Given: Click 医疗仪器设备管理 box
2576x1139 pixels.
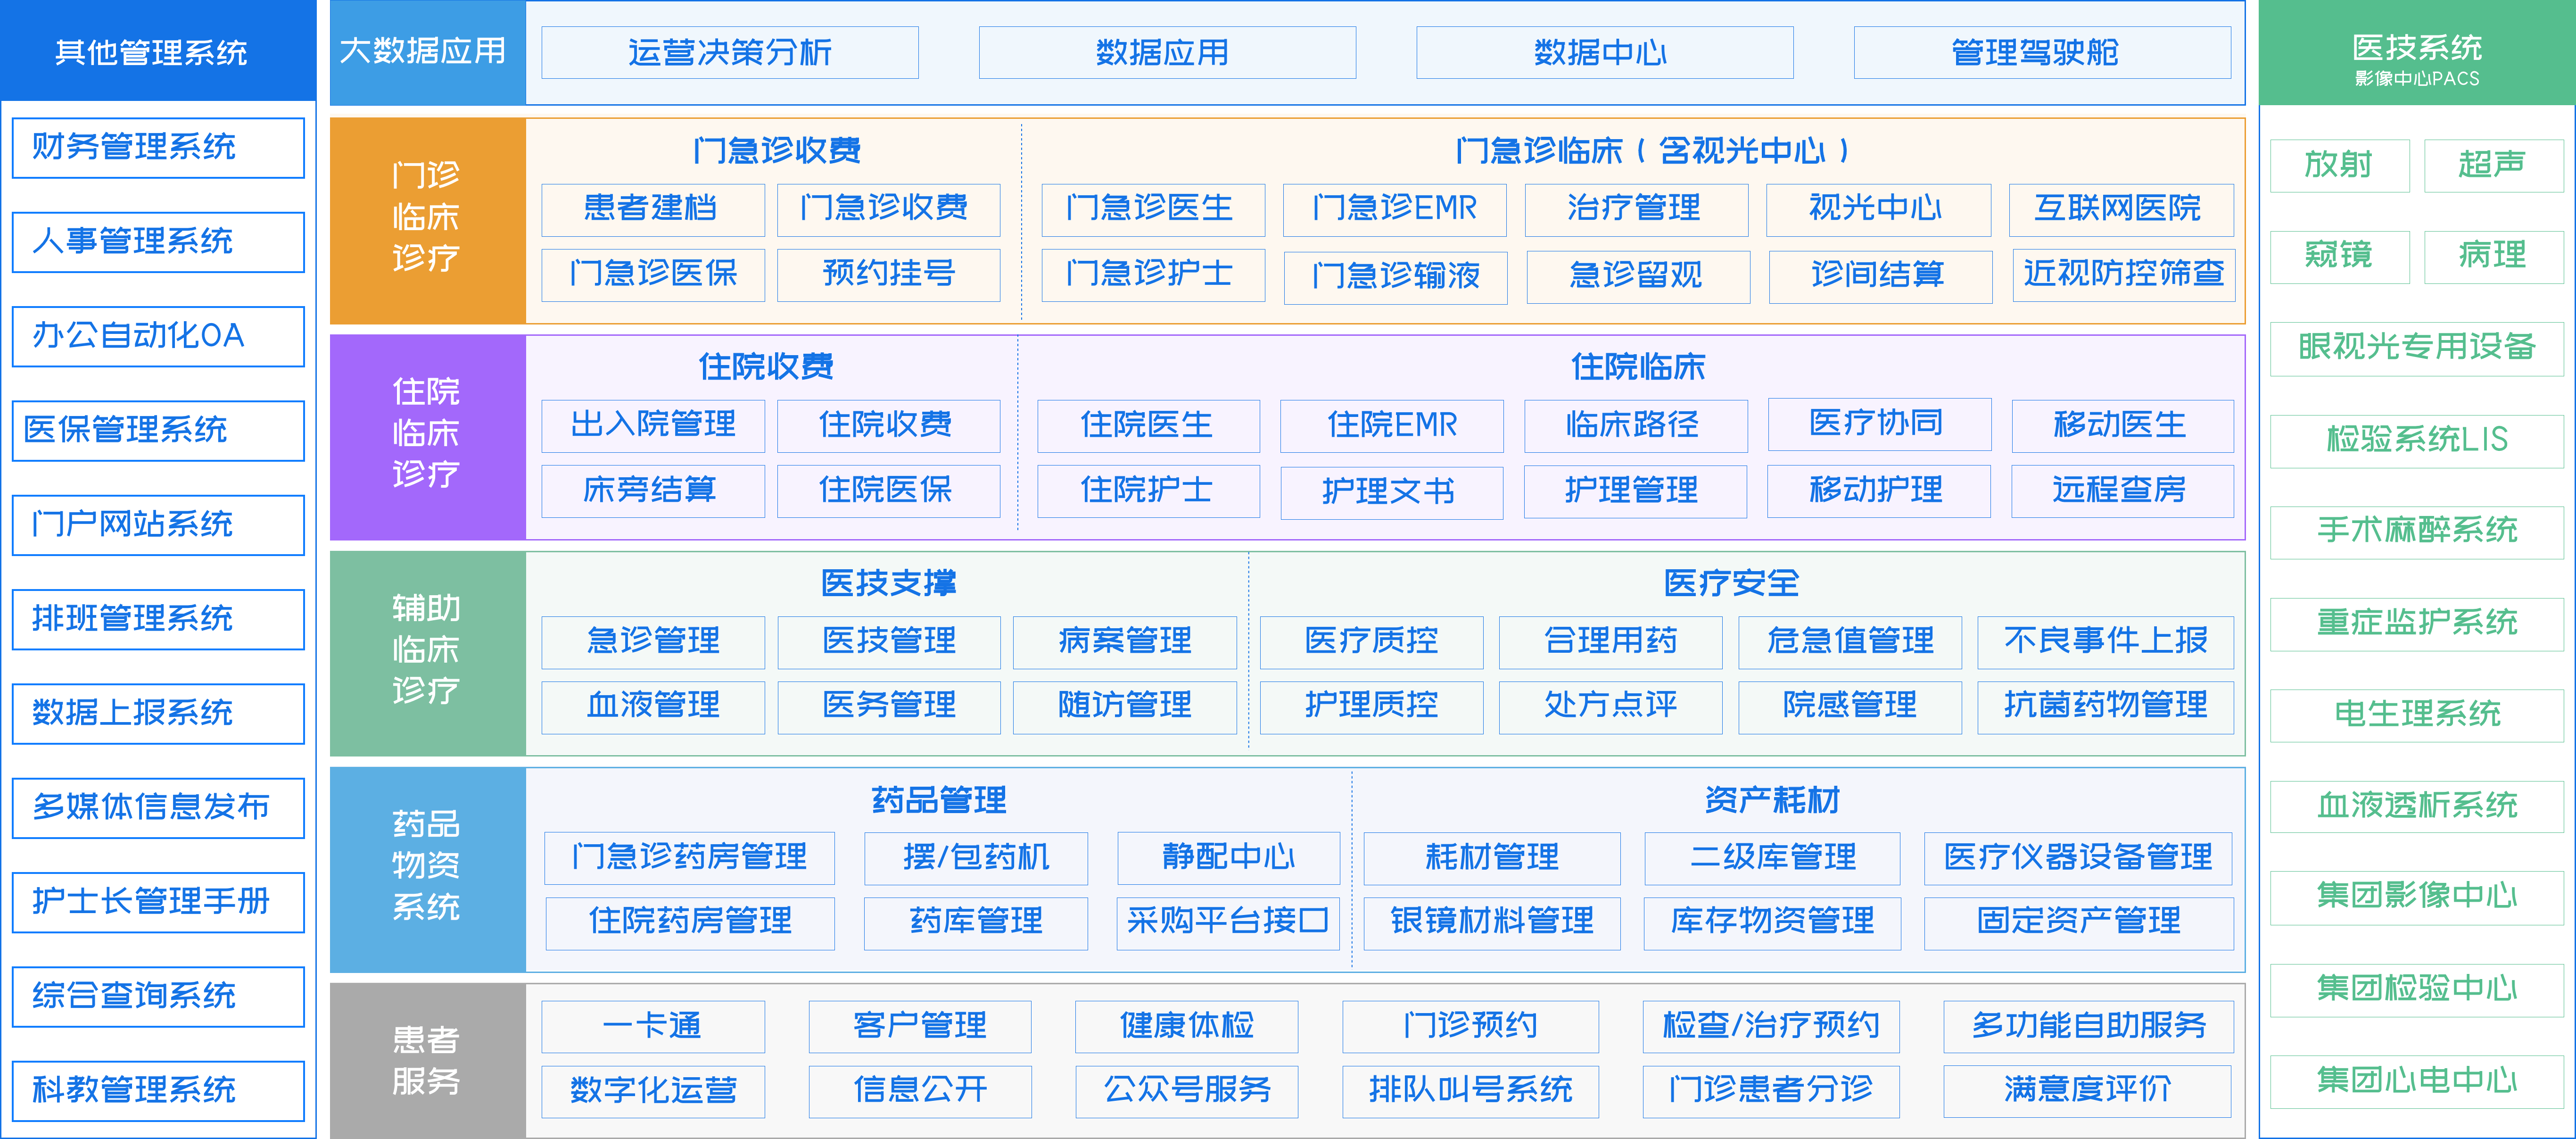Looking at the screenshot, I should click(x=2078, y=859).
